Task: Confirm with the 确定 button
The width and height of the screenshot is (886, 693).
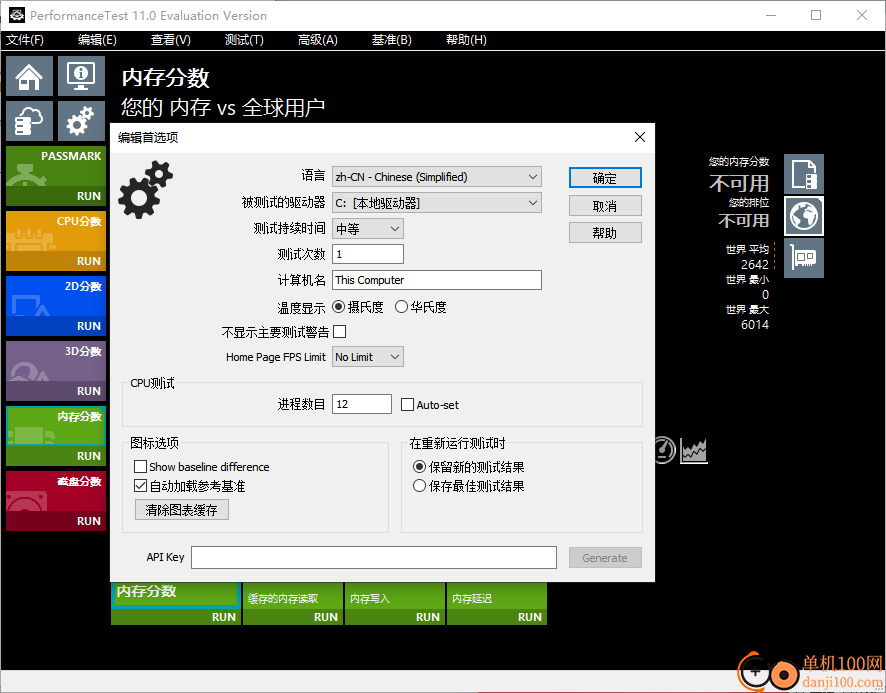Action: [x=605, y=178]
